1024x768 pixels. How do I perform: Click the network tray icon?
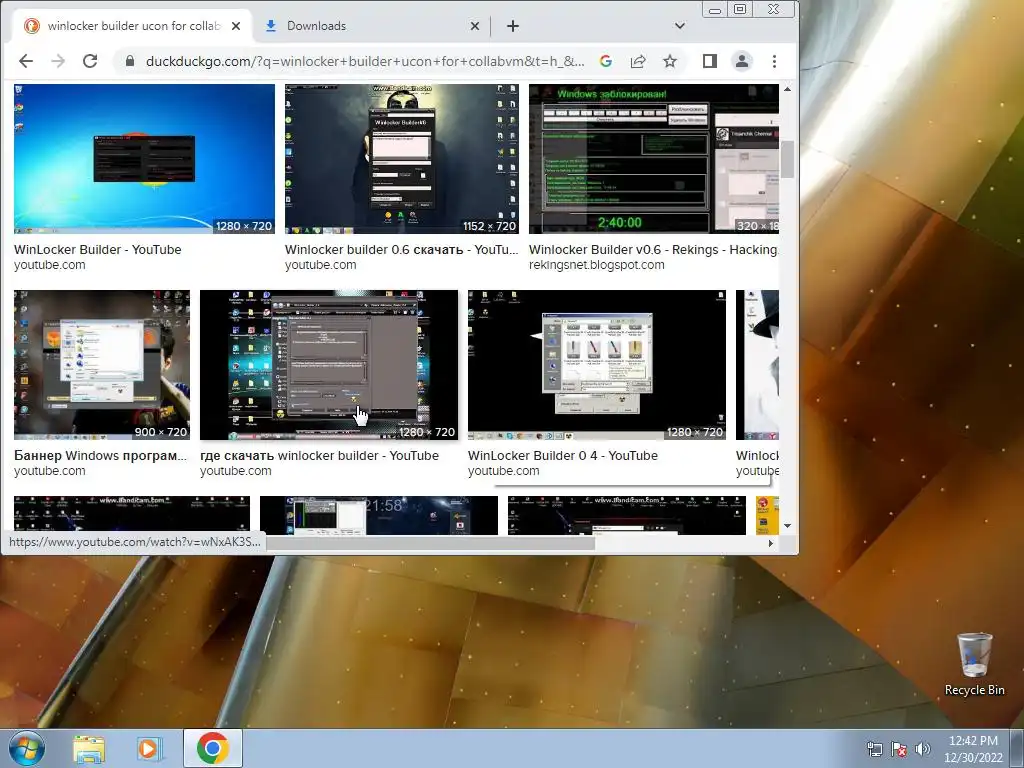pyautogui.click(x=874, y=750)
